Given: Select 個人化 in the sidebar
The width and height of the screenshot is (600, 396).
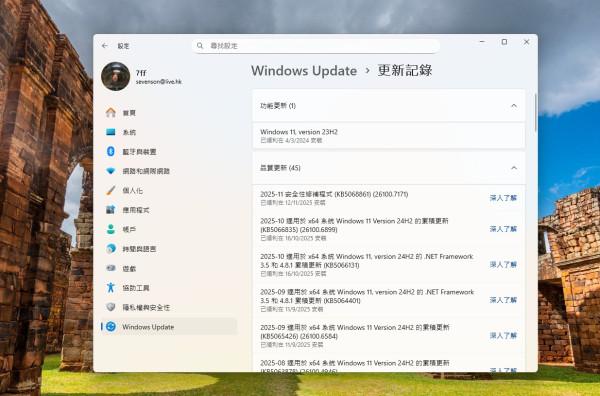Looking at the screenshot, I should point(169,191).
